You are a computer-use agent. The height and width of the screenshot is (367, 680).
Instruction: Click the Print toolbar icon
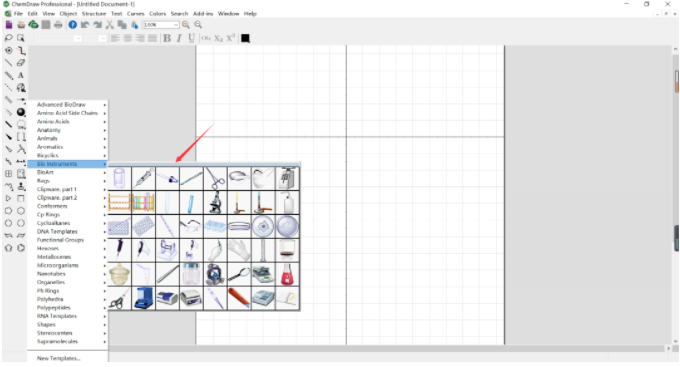point(58,25)
